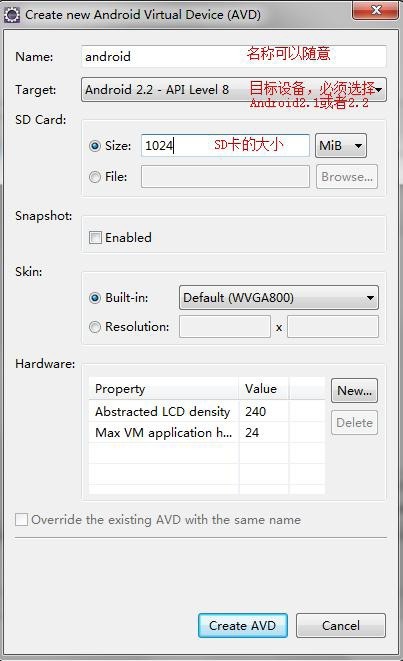403x661 pixels.
Task: Select the Max VM application heap row
Action: click(207, 432)
